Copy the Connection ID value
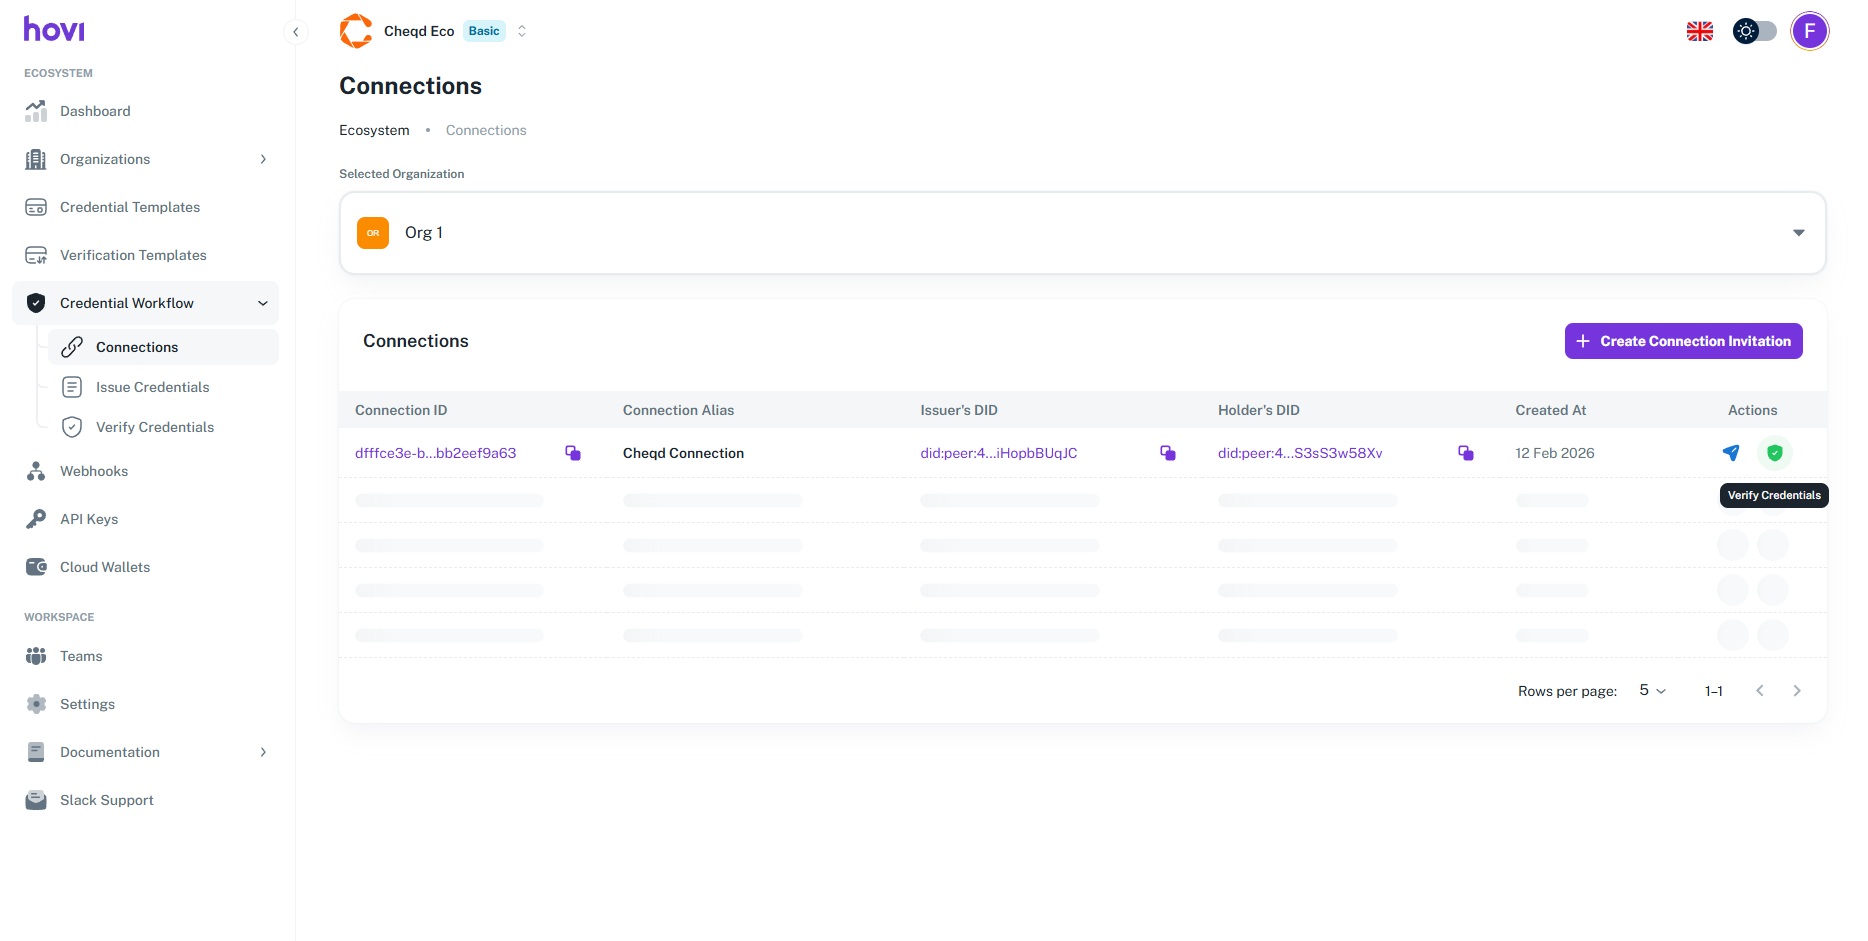This screenshot has height=941, width=1868. point(573,453)
